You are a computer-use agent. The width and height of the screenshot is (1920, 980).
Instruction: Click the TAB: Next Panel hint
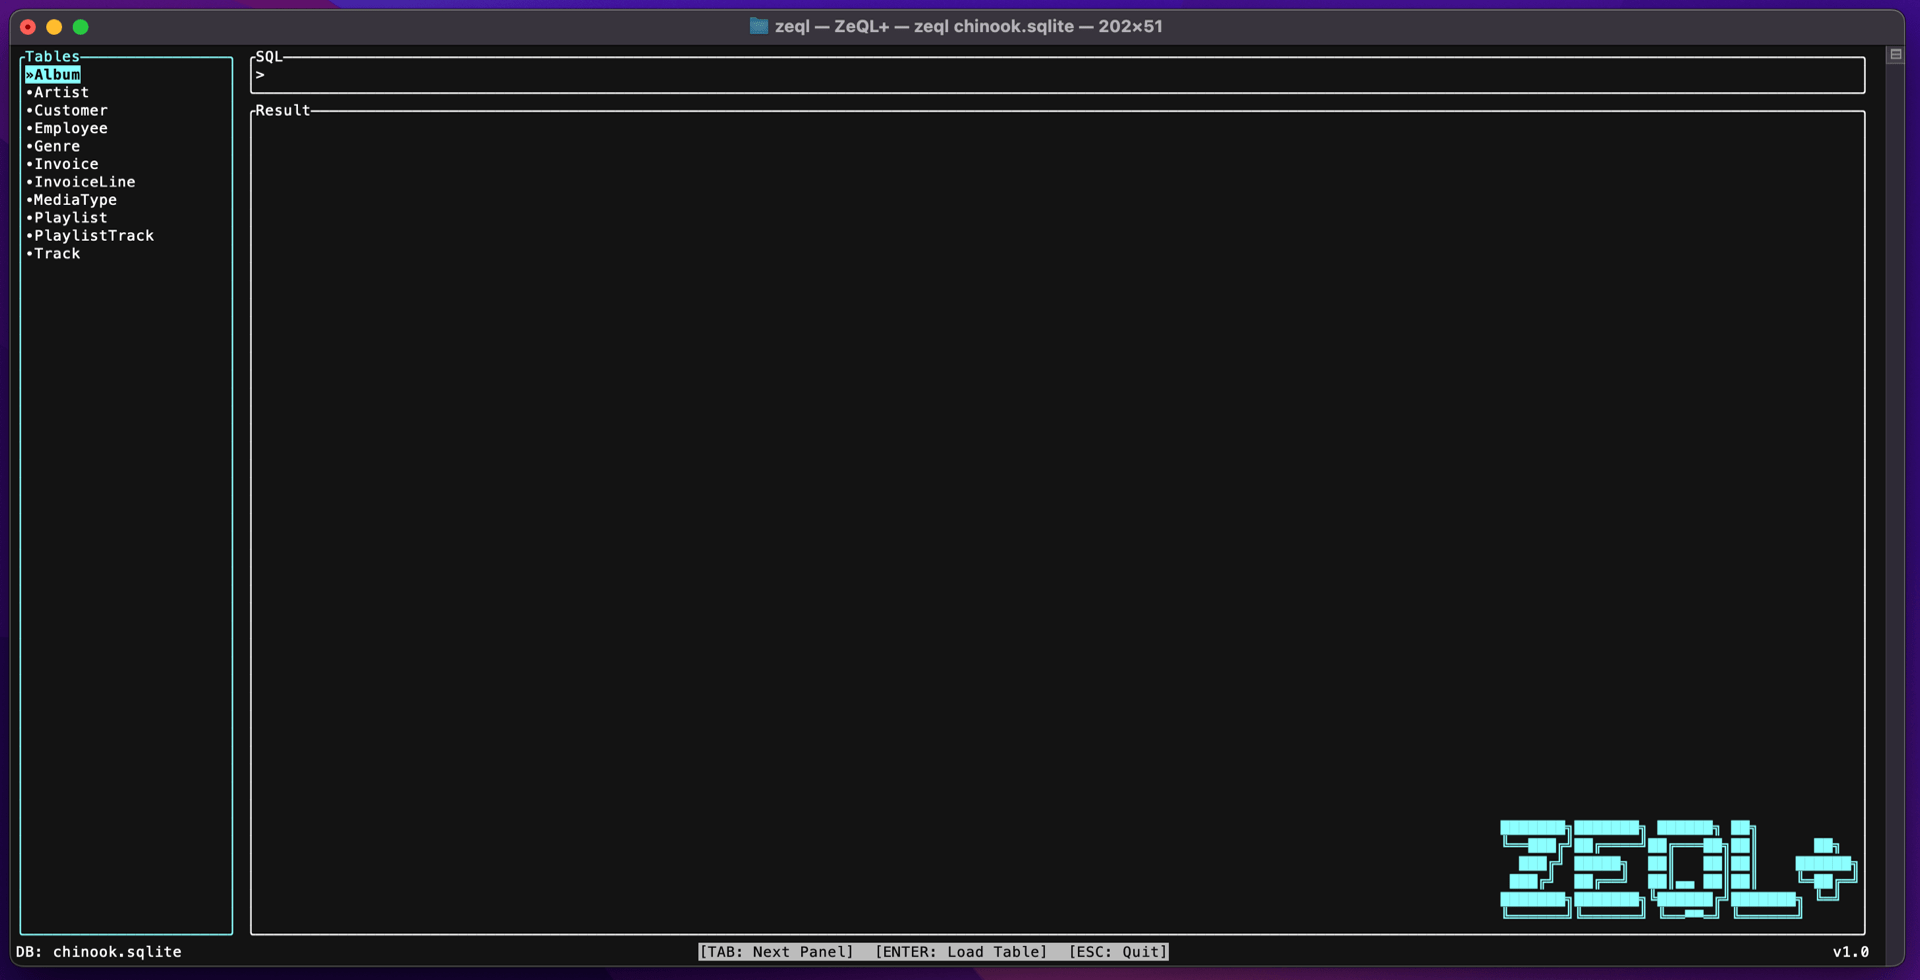coord(776,952)
